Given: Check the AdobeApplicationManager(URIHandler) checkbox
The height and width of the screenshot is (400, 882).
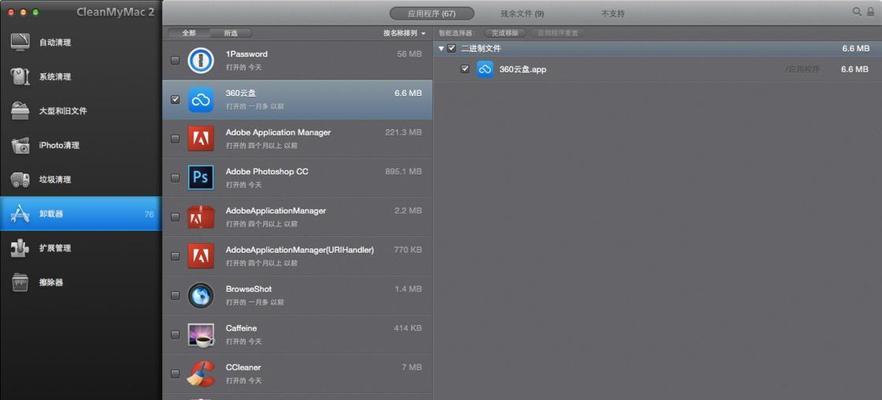Looking at the screenshot, I should (176, 256).
